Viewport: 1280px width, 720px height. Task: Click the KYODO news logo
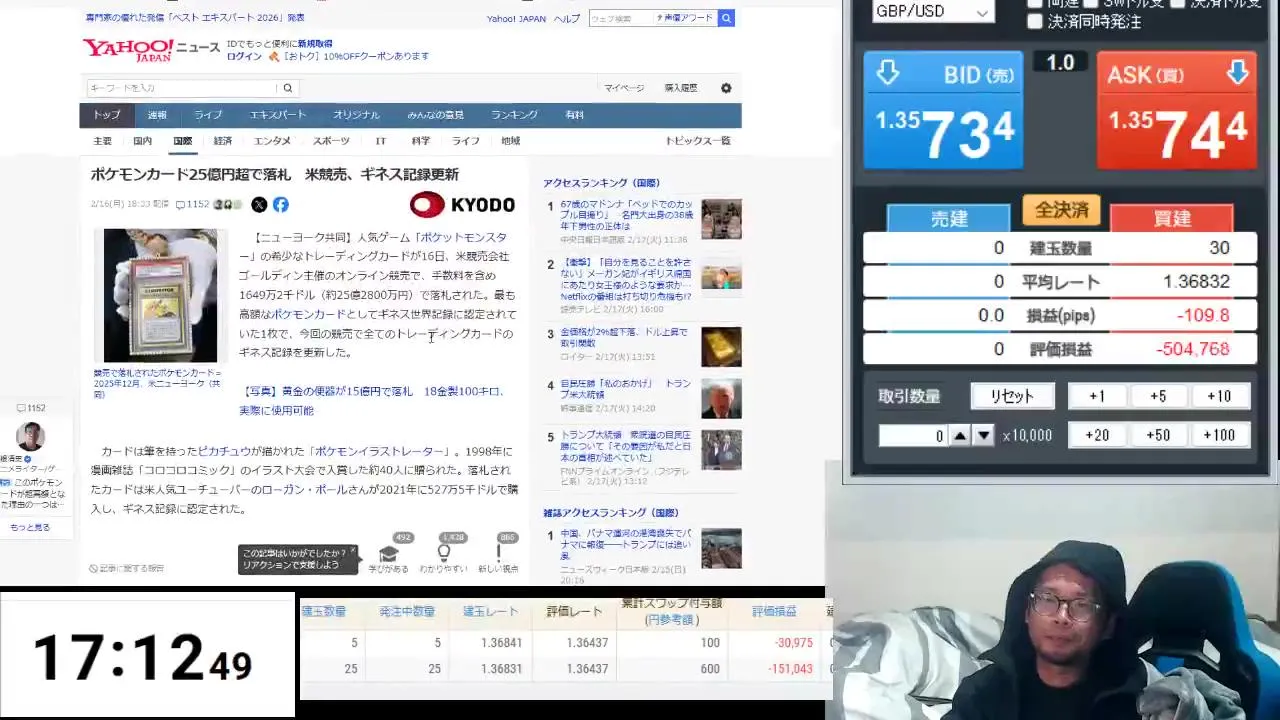[462, 204]
